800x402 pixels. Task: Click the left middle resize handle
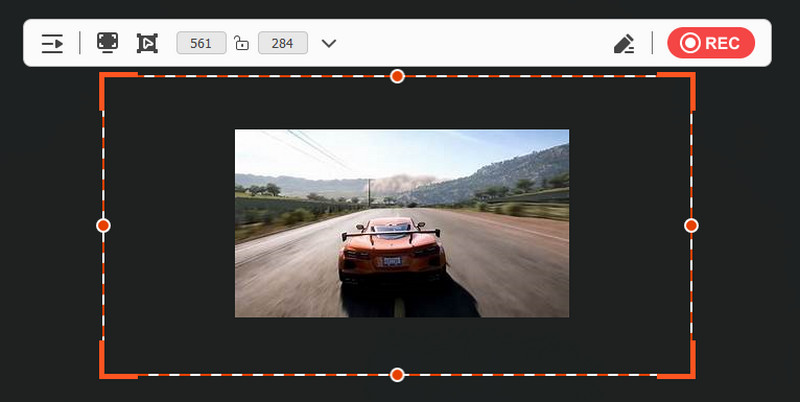(x=103, y=225)
